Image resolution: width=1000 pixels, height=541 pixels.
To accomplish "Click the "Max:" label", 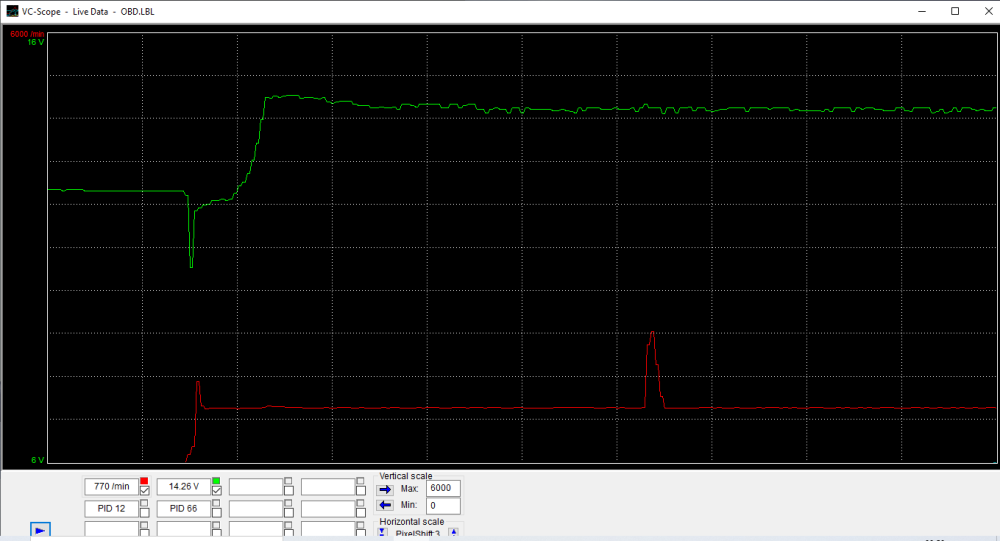I will pos(409,489).
